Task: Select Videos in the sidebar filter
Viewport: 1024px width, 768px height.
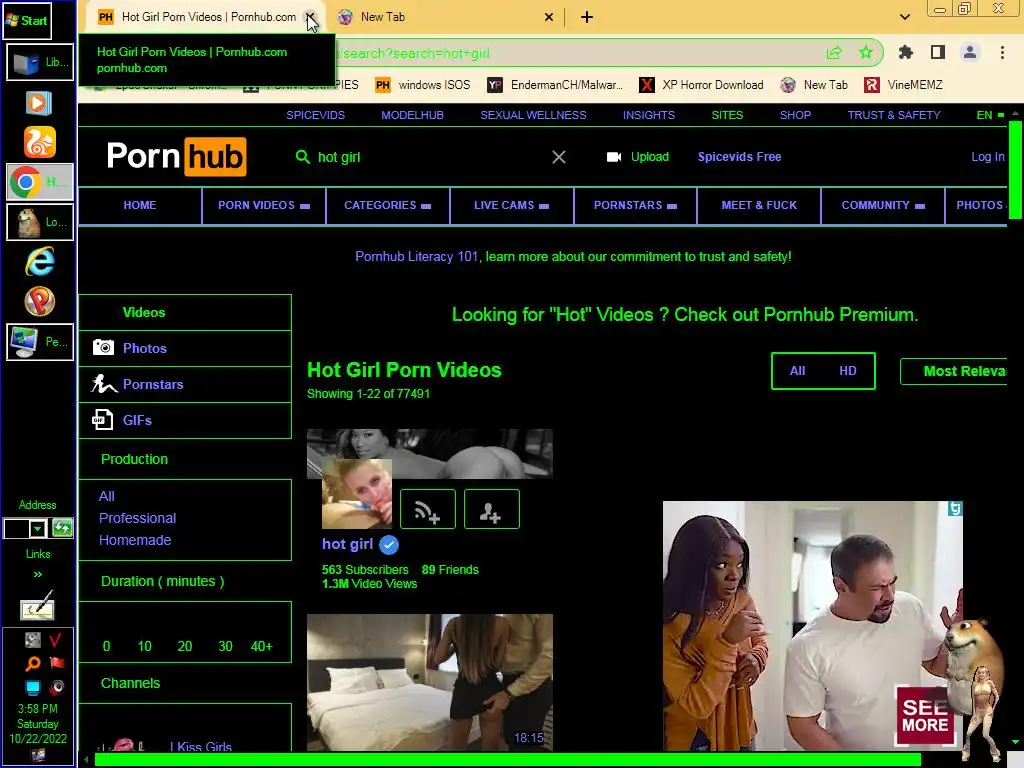Action: [x=185, y=312]
